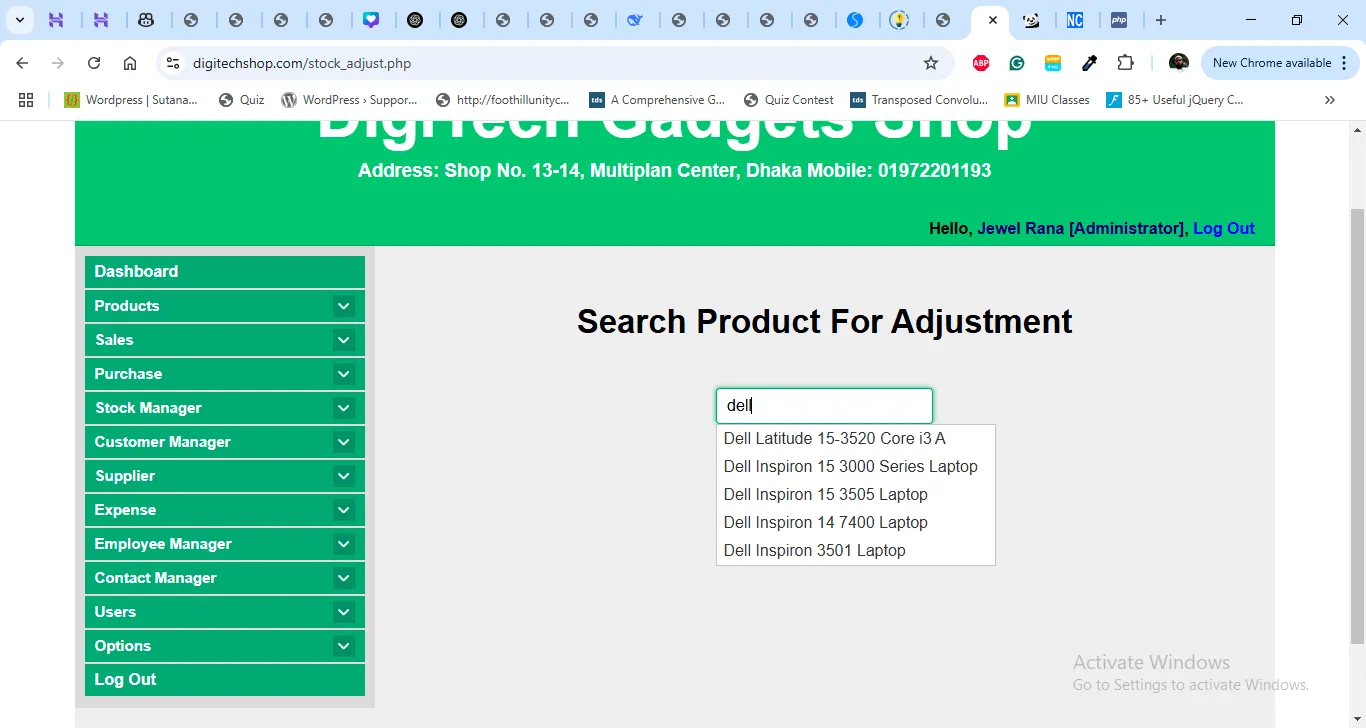Click the page vertical scrollbar
The height and width of the screenshot is (728, 1366).
coord(1357,420)
